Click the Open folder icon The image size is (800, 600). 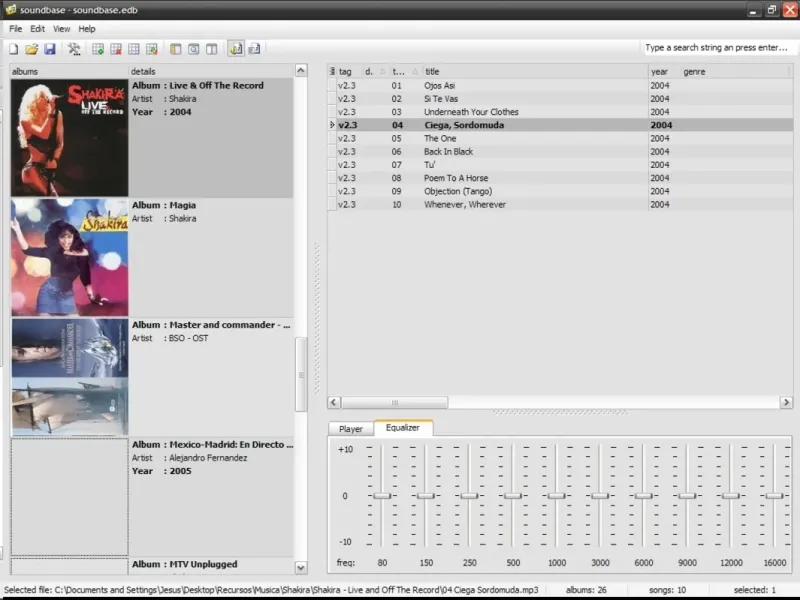coord(31,49)
